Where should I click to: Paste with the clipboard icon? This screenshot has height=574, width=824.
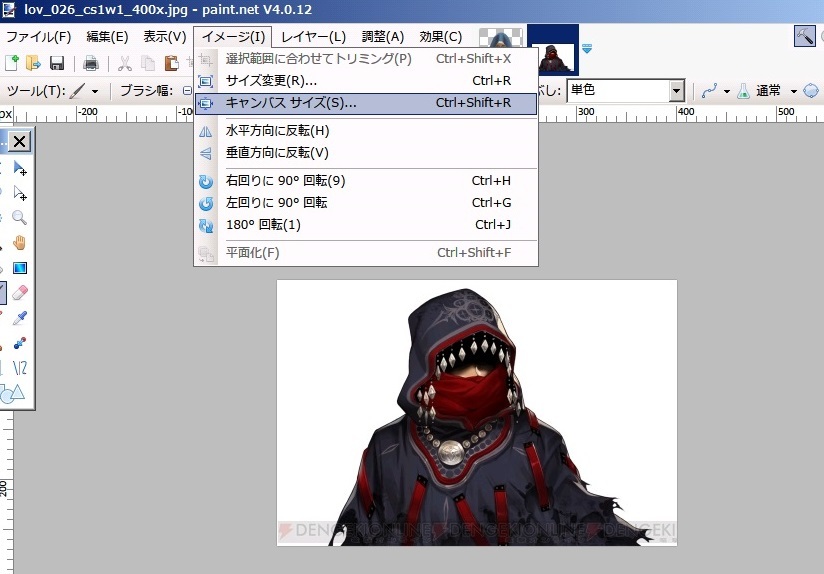pos(171,64)
